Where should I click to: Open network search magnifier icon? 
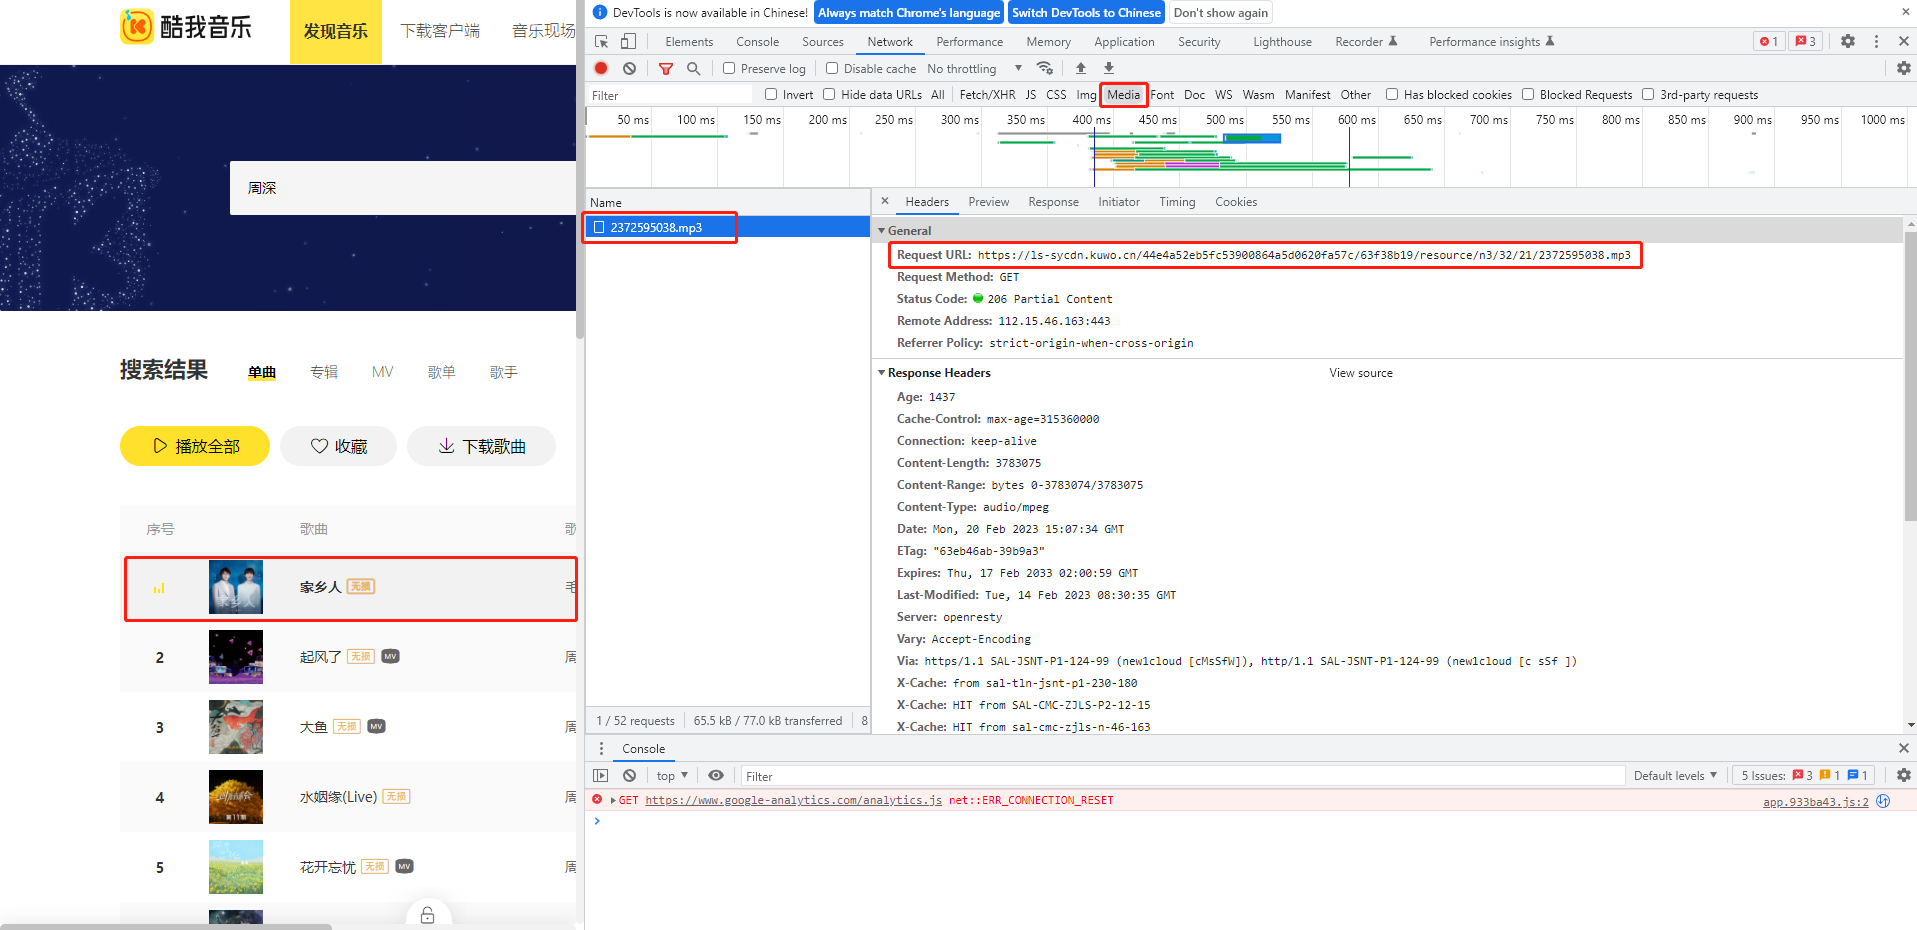693,68
